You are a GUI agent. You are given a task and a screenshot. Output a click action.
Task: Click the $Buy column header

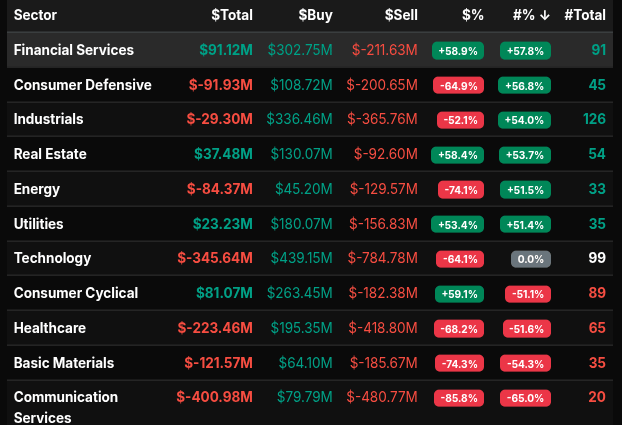(x=316, y=15)
